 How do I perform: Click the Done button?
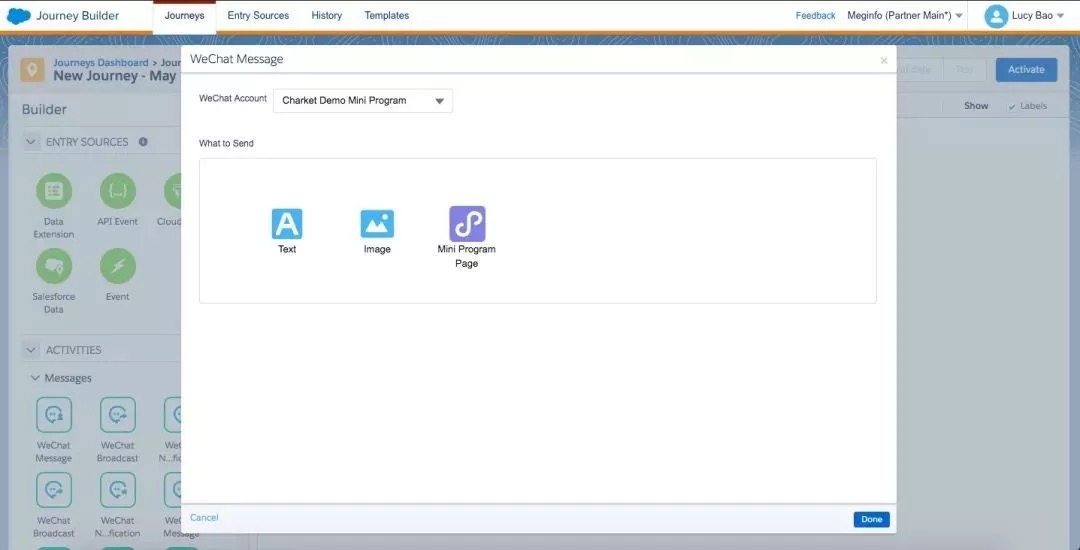pyautogui.click(x=871, y=519)
